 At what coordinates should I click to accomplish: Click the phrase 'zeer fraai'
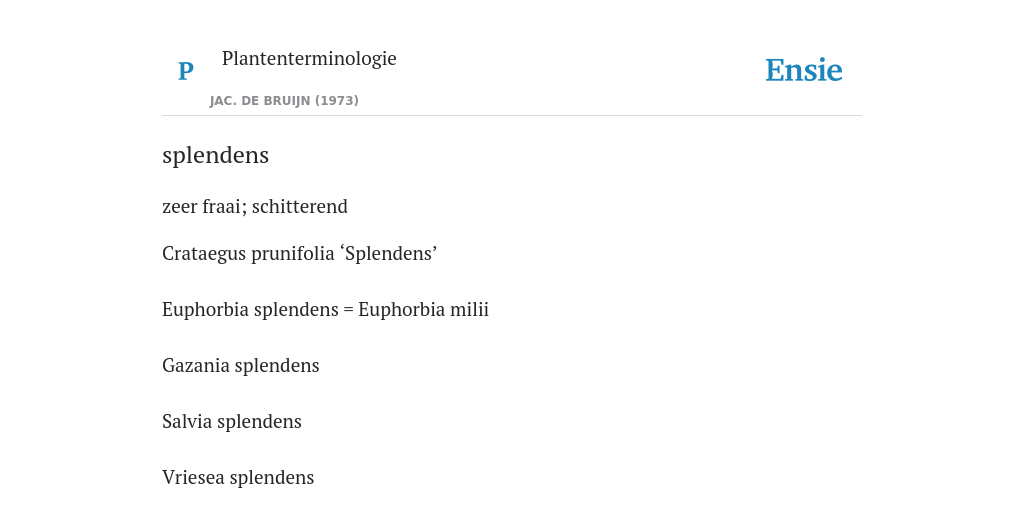click(x=204, y=206)
